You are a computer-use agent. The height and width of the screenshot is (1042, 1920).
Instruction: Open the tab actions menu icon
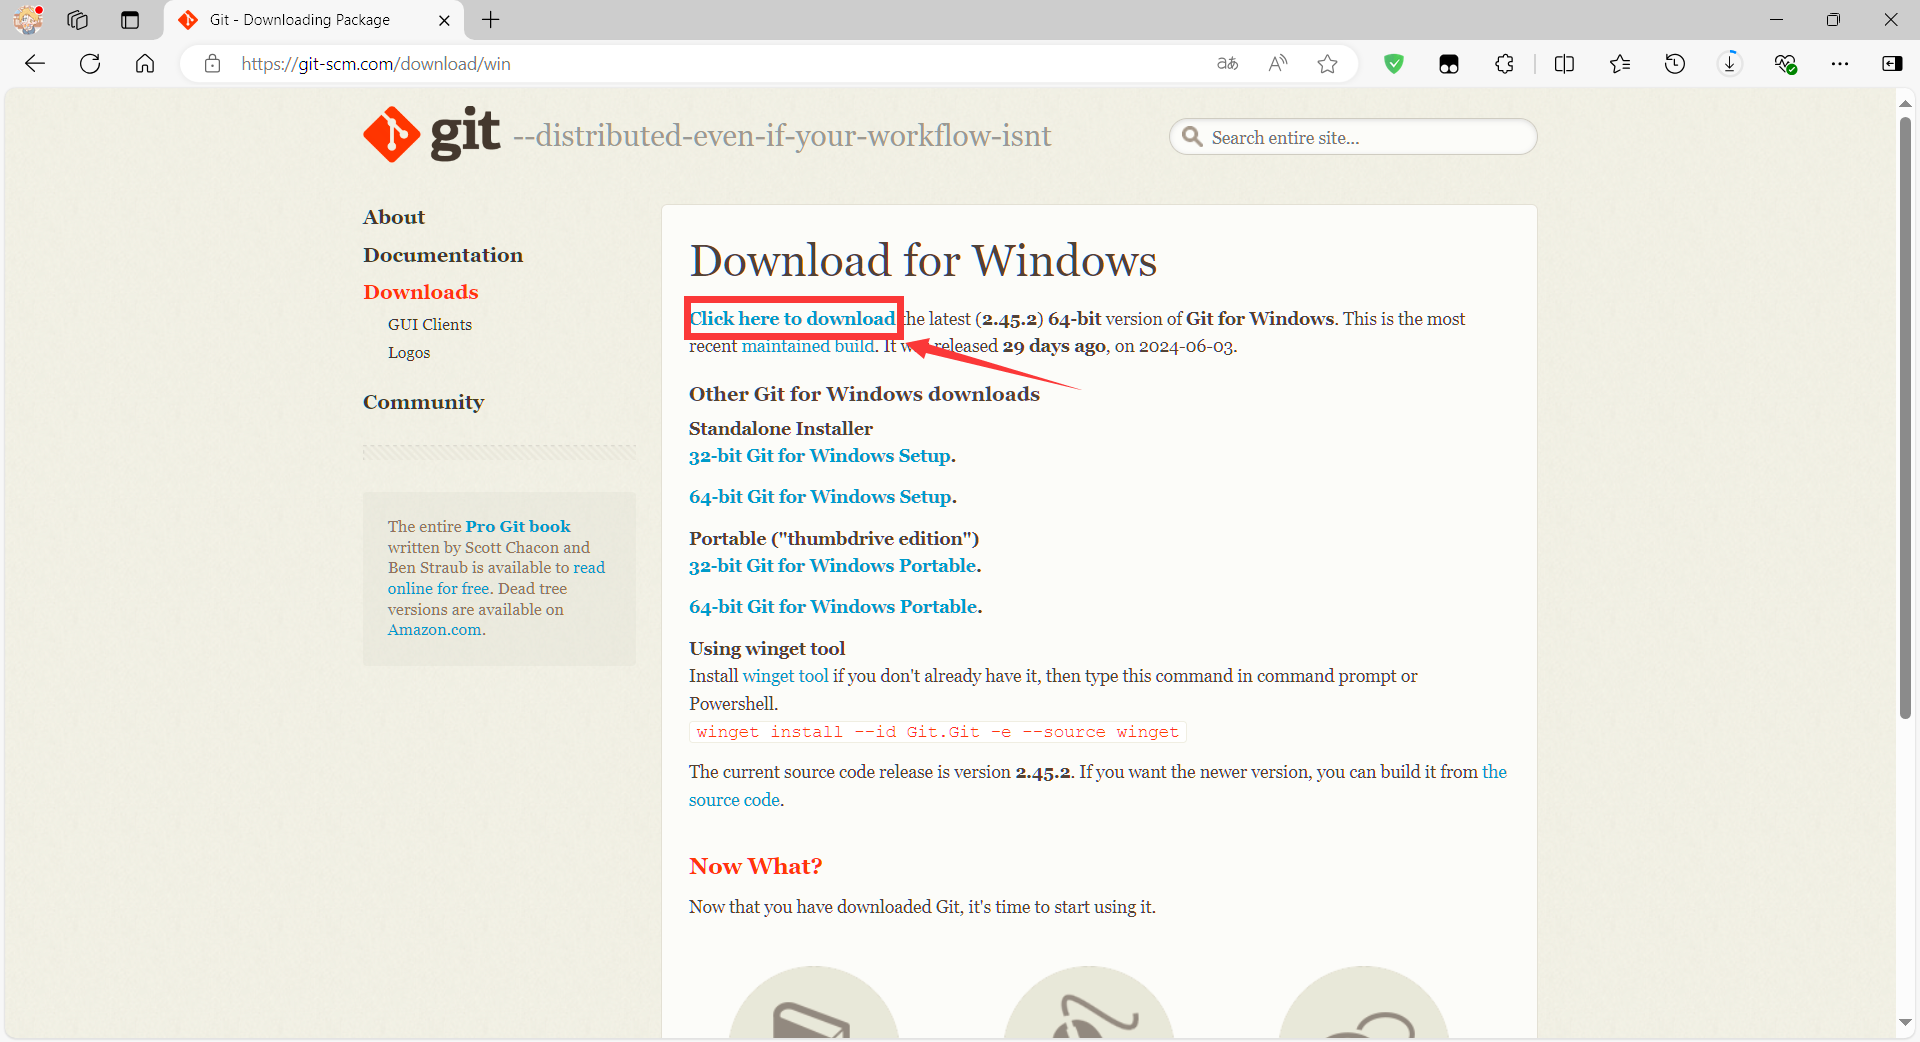[130, 20]
